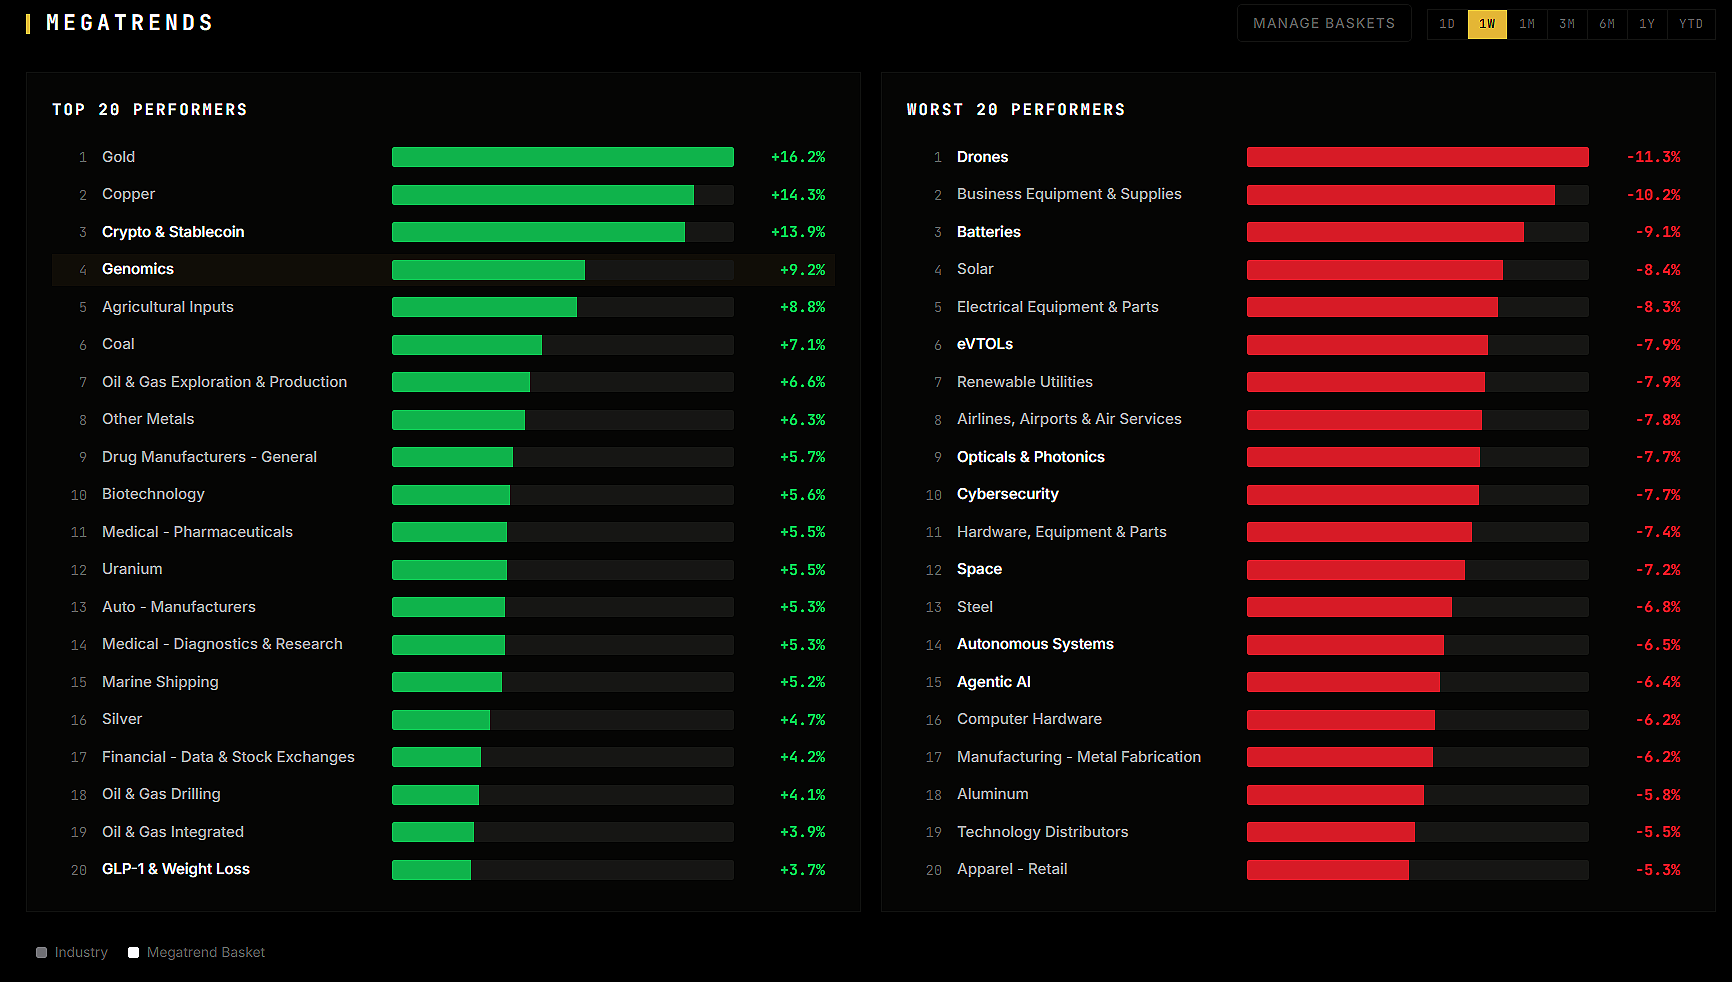Click the Copper green performance bar

point(543,195)
